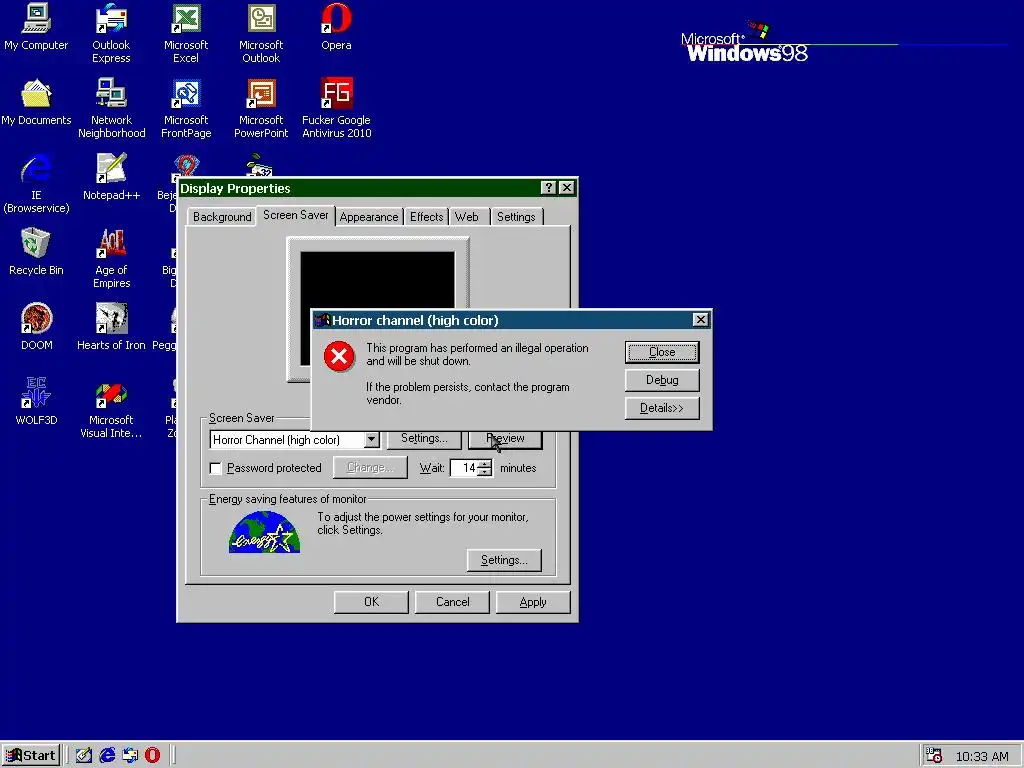Select the Screen Saver tab
The image size is (1024, 768).
point(296,215)
